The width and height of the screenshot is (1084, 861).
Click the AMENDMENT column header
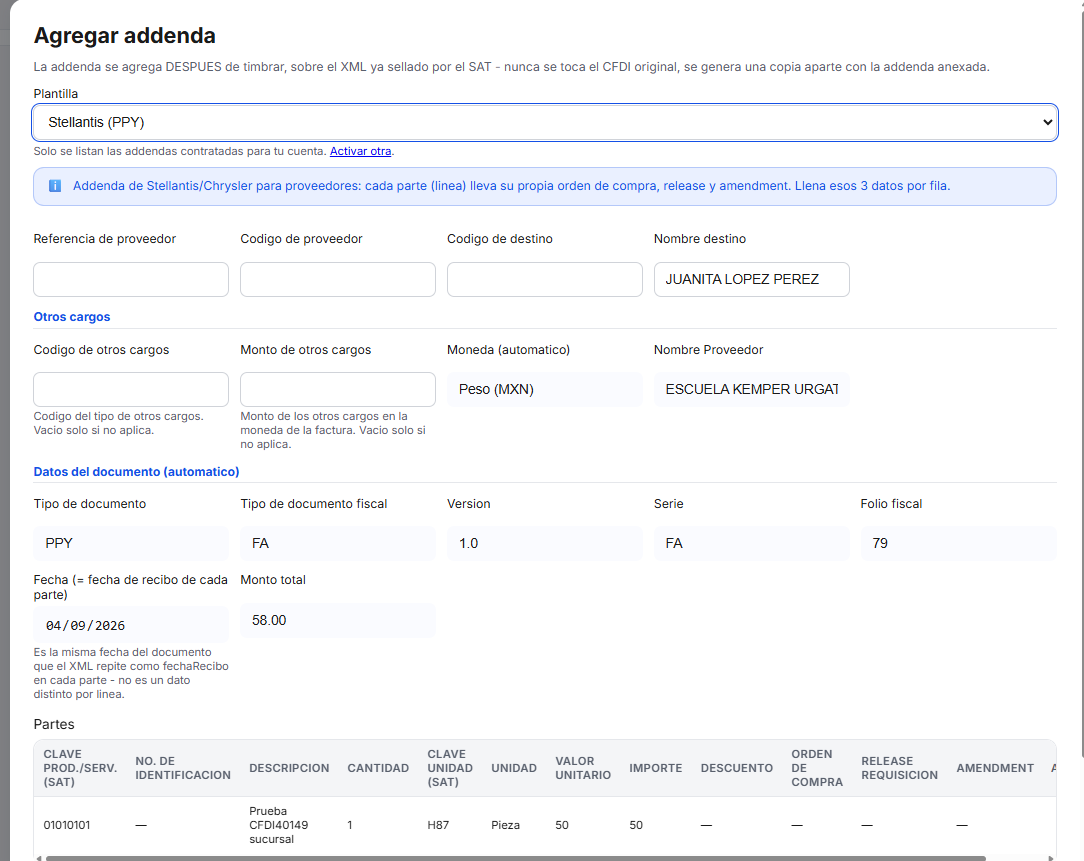[x=995, y=768]
